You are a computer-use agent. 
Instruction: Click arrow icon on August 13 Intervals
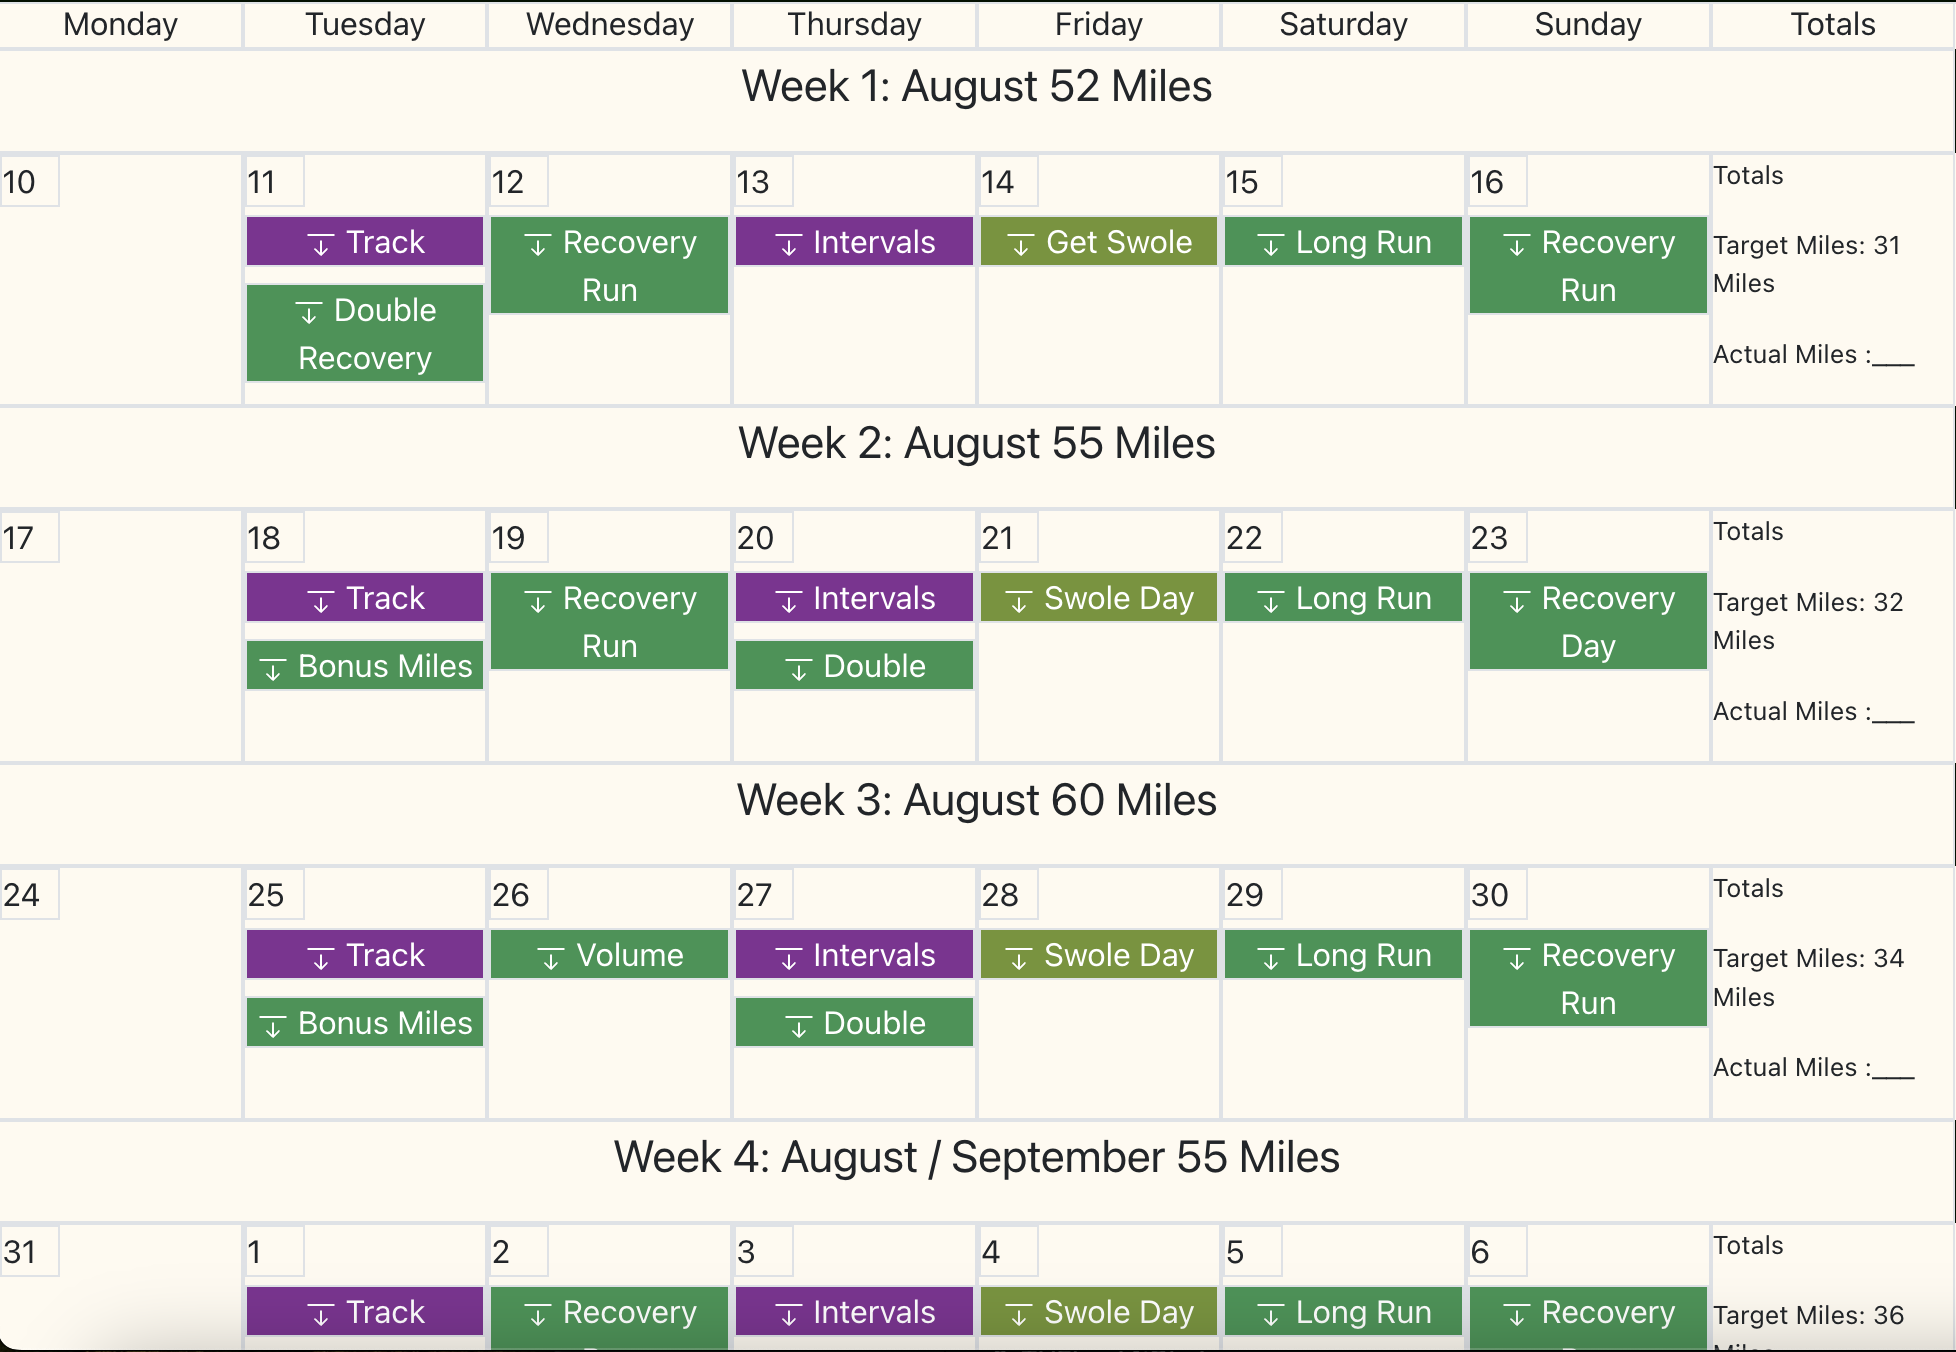(788, 244)
